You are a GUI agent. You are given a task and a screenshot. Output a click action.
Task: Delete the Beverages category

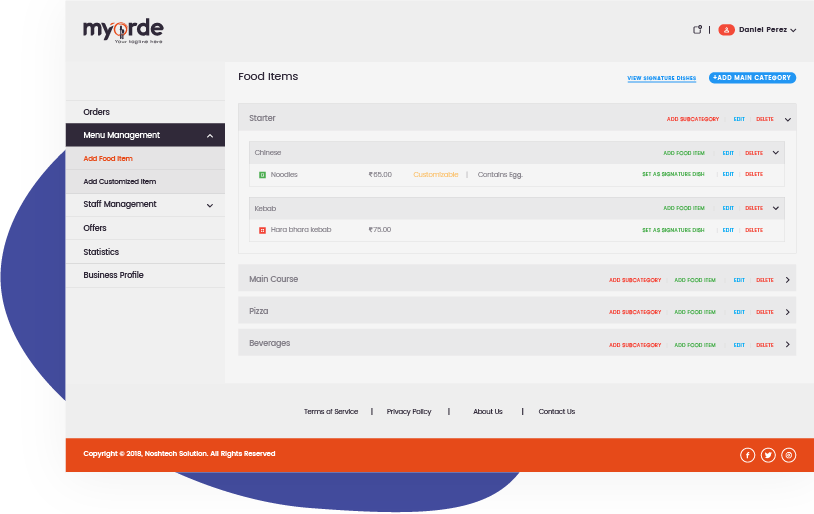point(765,345)
